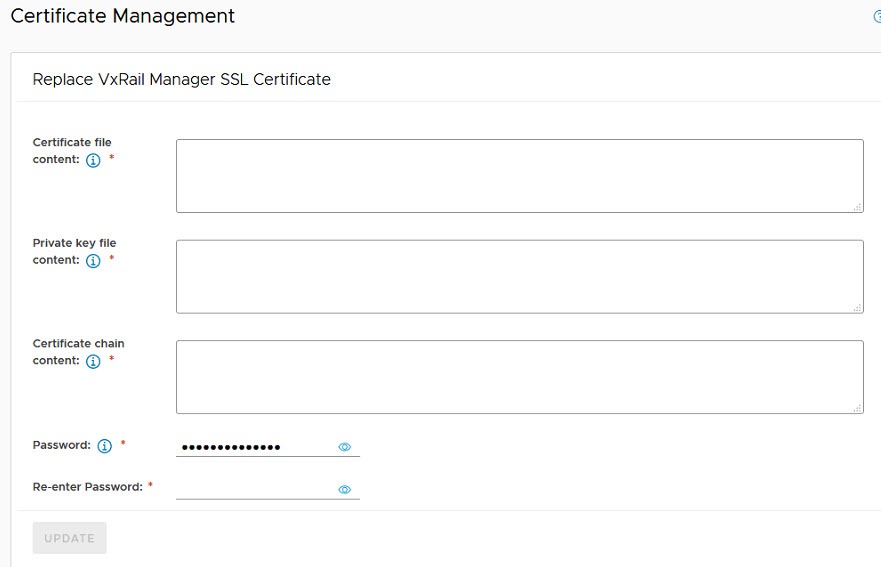Screen dimensions: 881x567
Task: Open info tooltip for Private key file content
Action: [x=93, y=261]
